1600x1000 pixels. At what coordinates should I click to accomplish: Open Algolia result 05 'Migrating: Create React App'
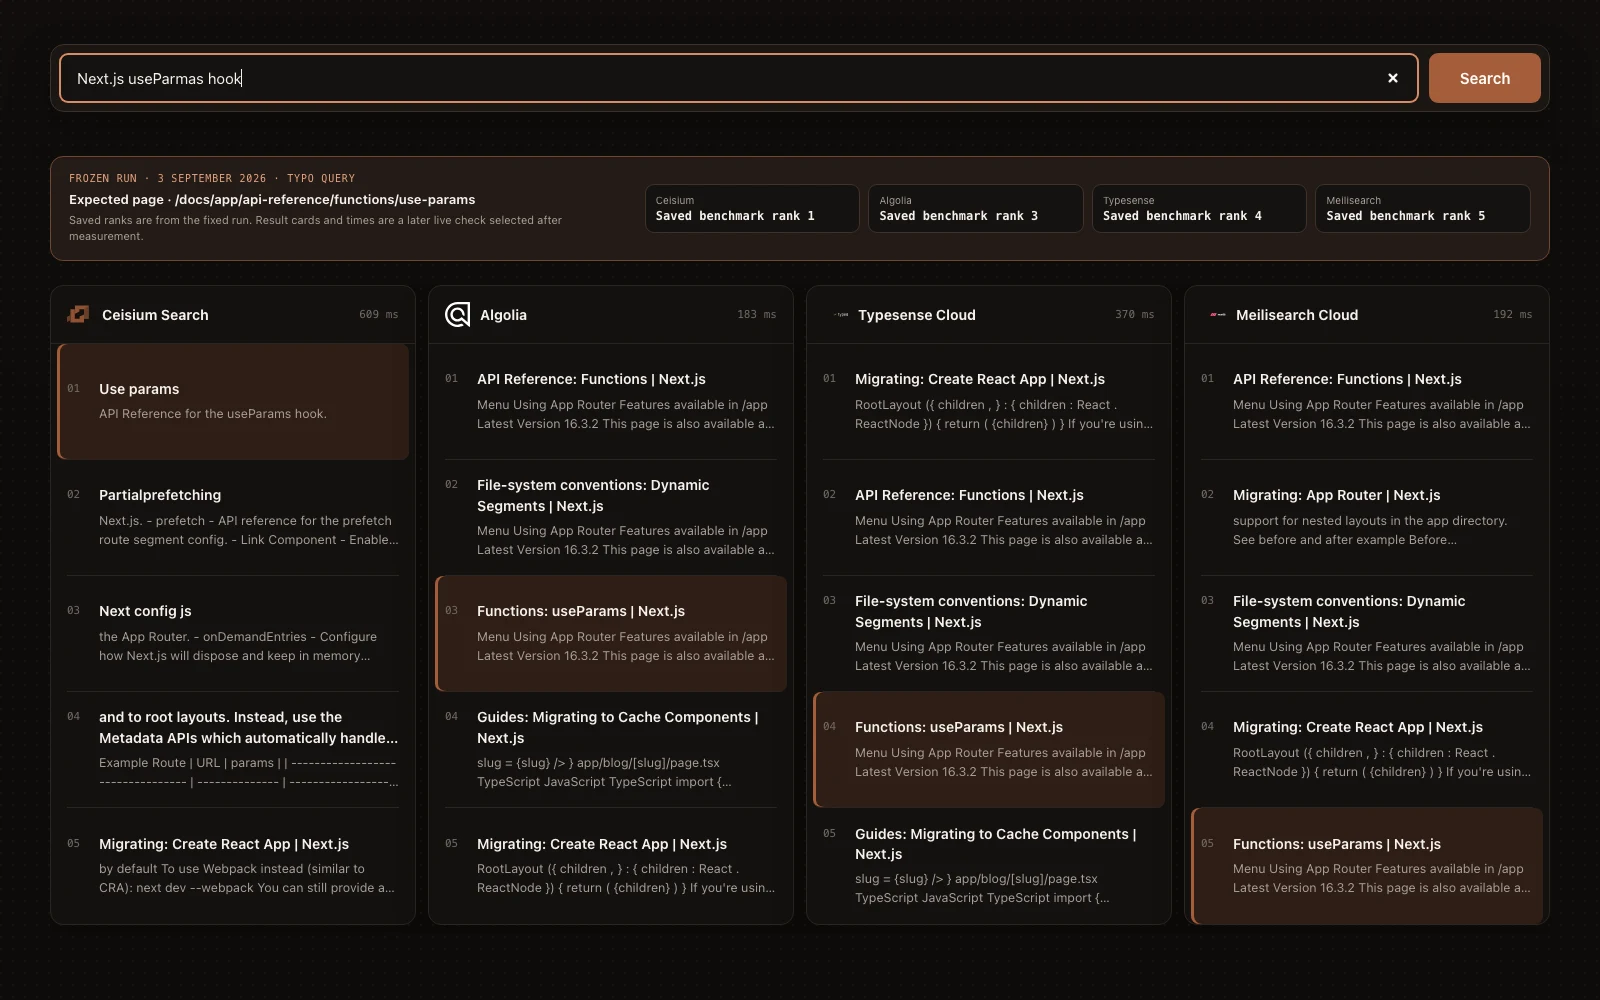(x=611, y=865)
